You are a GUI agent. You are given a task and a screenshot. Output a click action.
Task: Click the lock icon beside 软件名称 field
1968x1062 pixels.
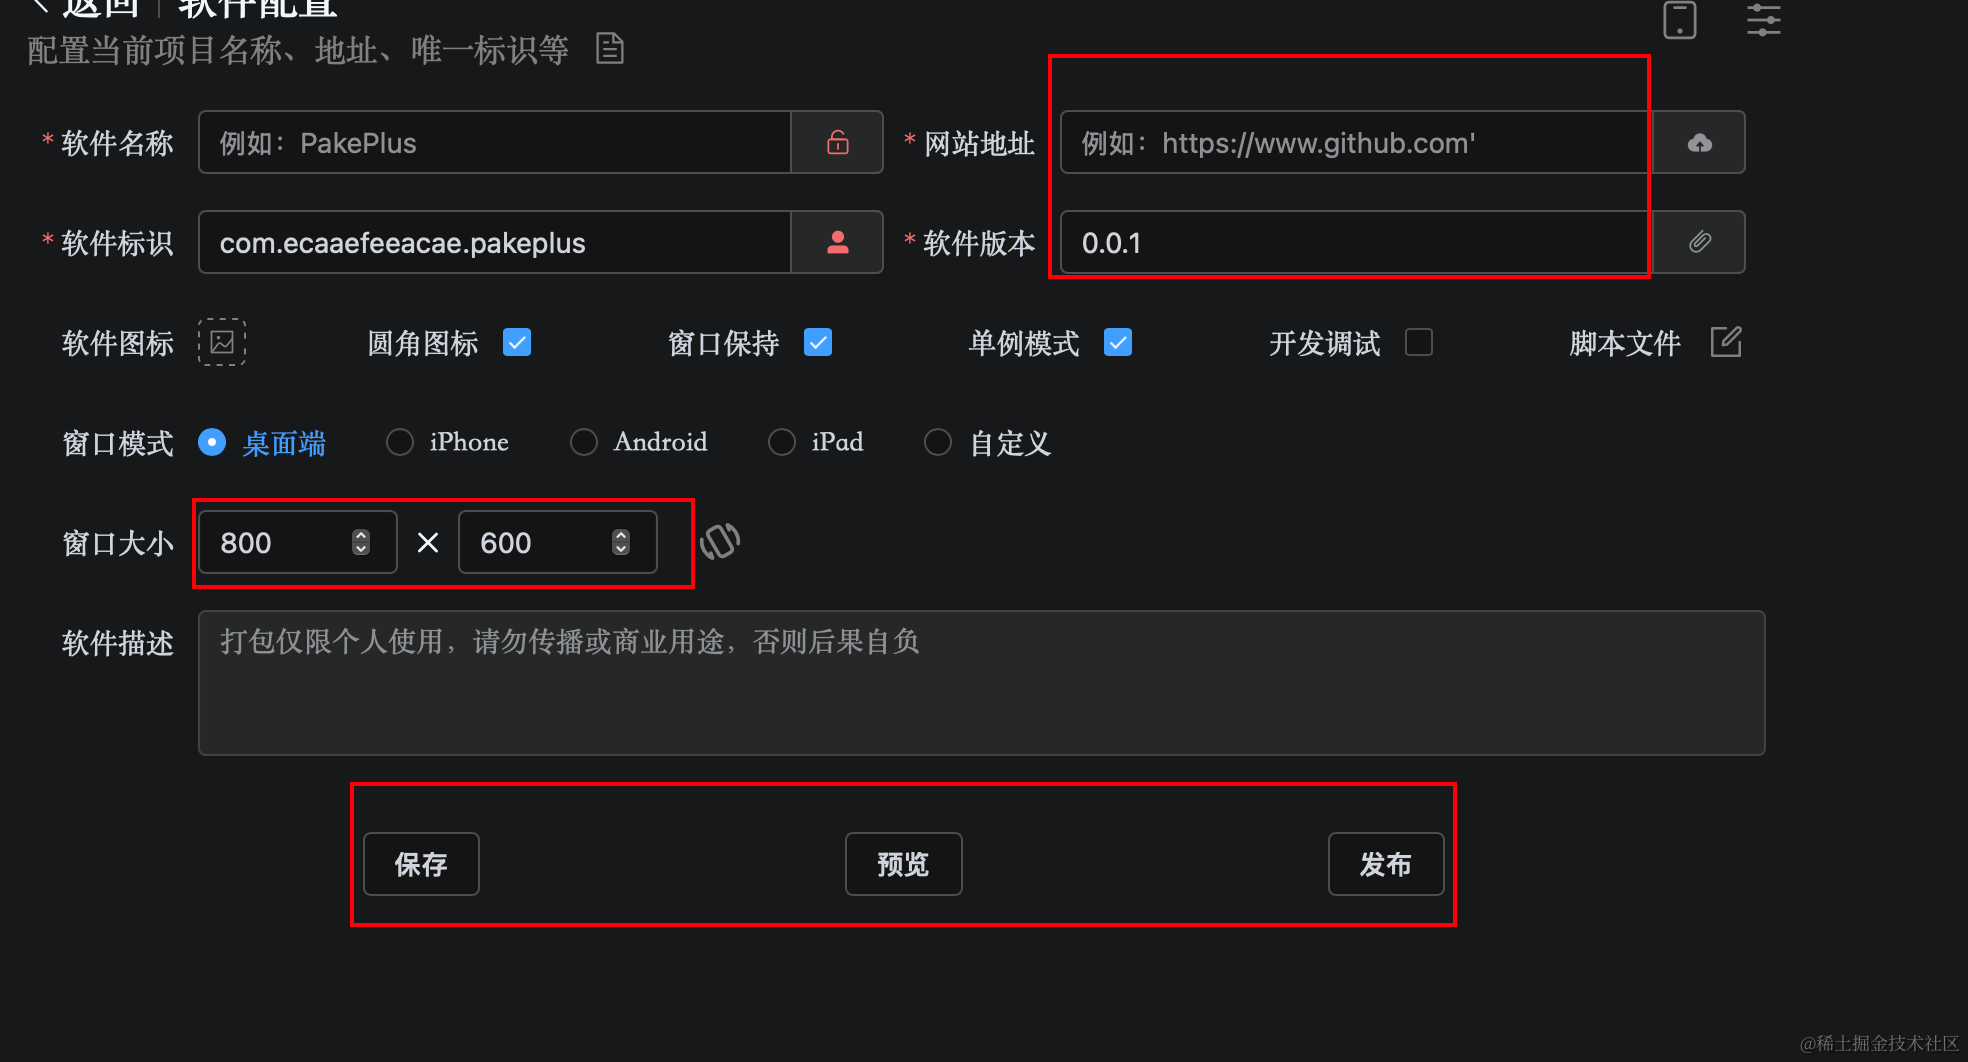point(838,142)
